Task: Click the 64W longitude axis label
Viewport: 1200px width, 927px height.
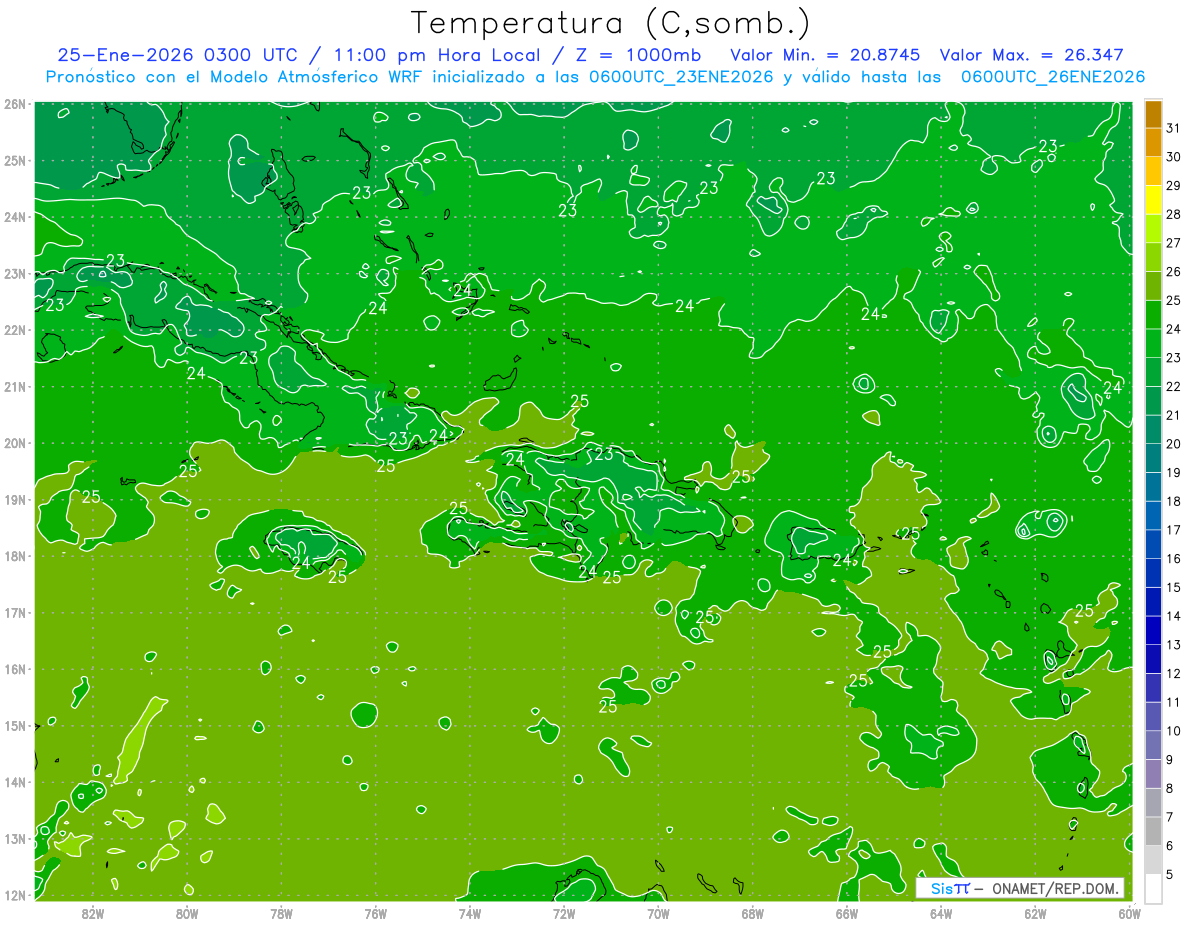Action: (x=941, y=913)
